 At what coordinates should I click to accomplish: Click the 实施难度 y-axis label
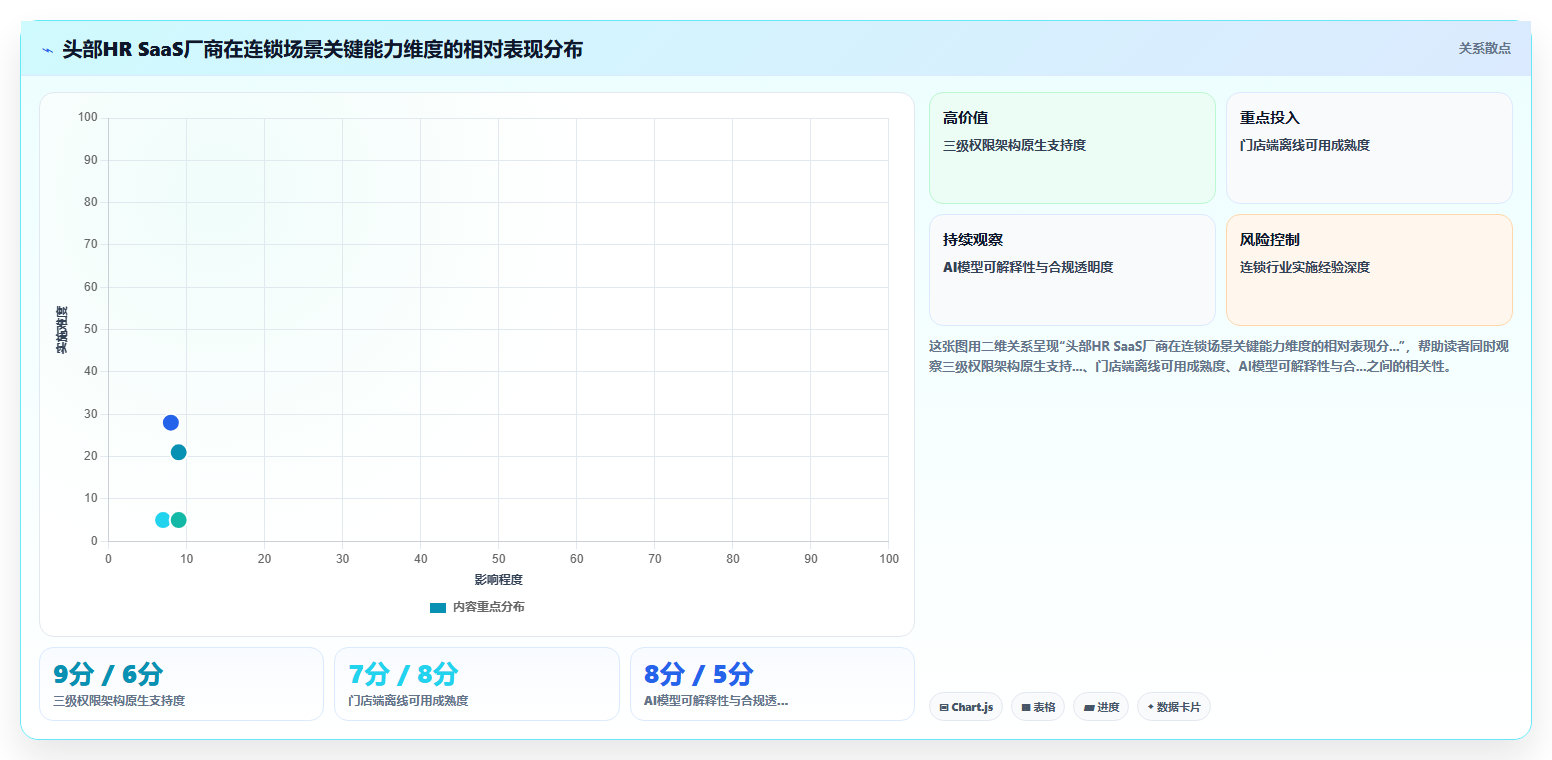click(62, 330)
